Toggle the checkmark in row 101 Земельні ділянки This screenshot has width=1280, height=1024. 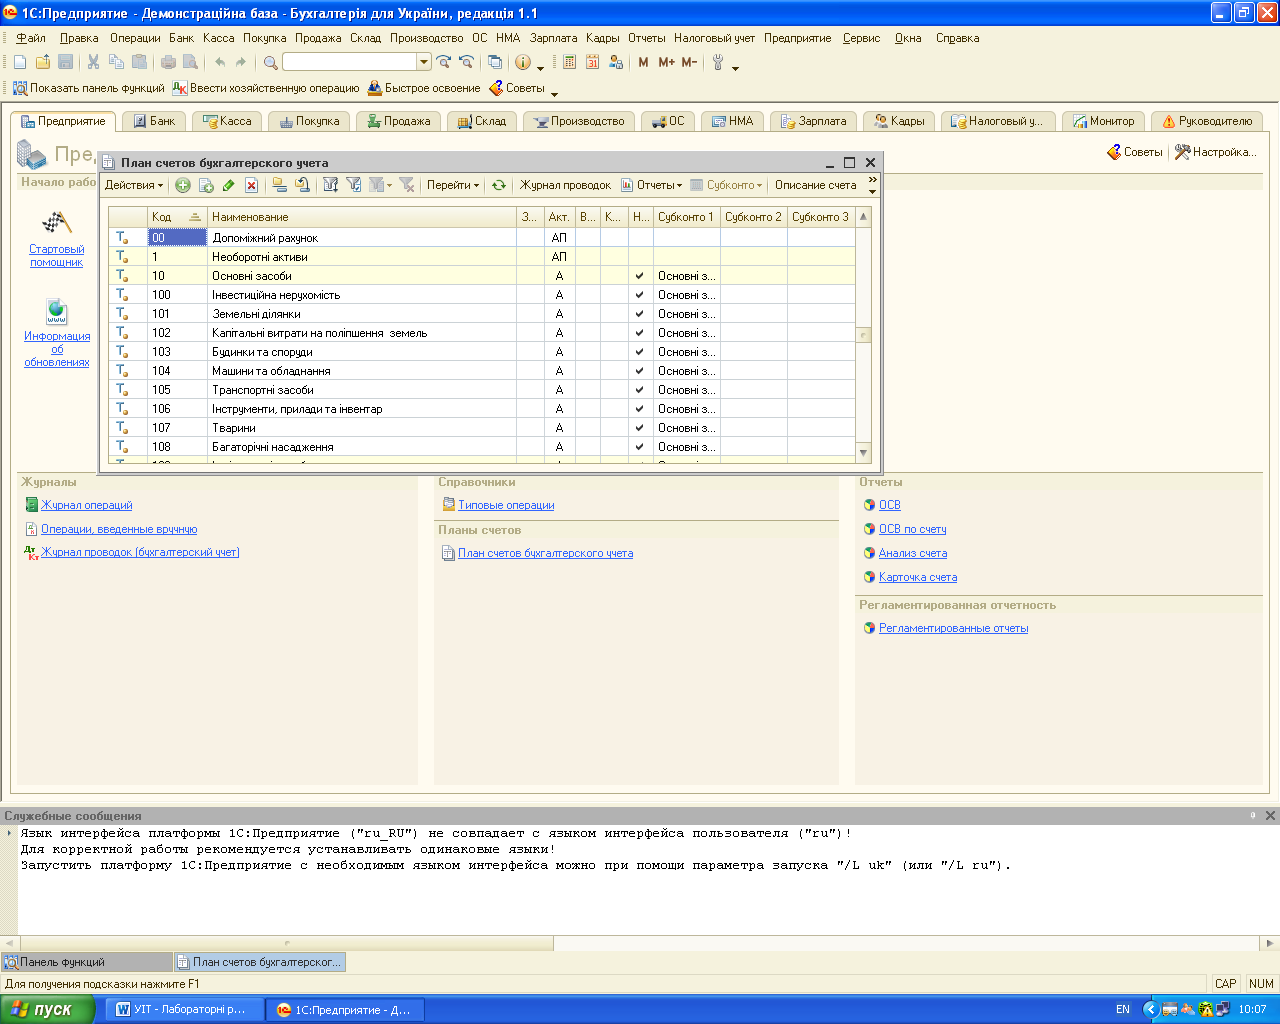pyautogui.click(x=640, y=314)
